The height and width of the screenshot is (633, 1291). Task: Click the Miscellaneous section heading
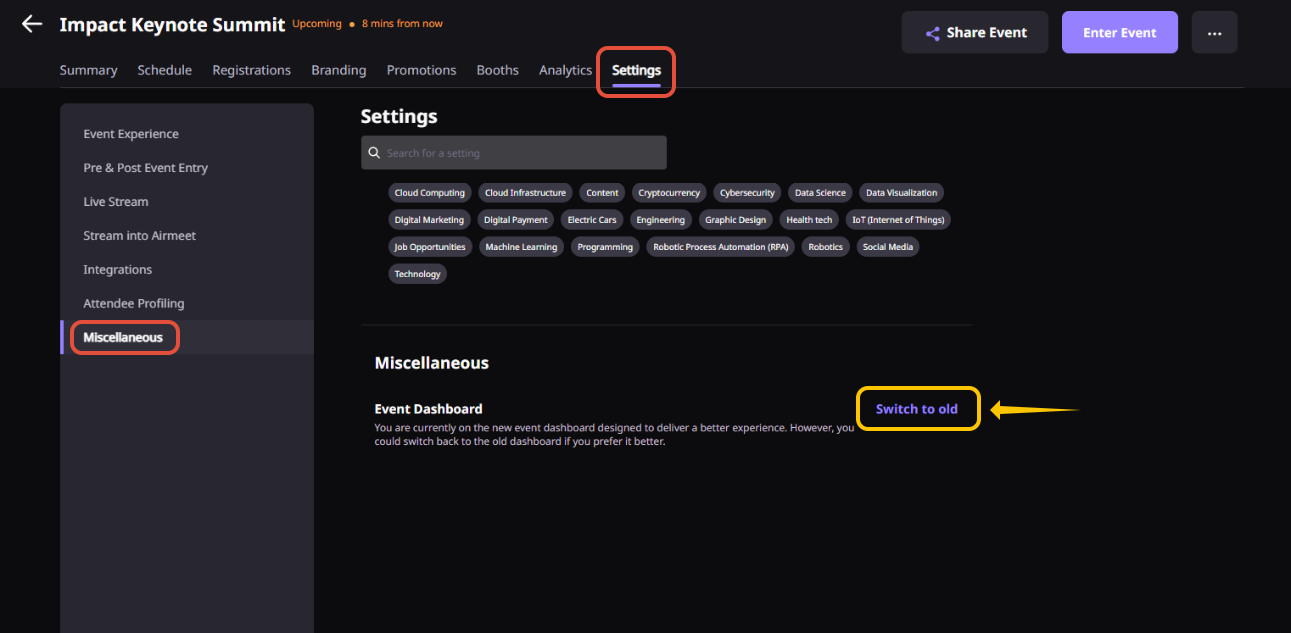(x=432, y=363)
